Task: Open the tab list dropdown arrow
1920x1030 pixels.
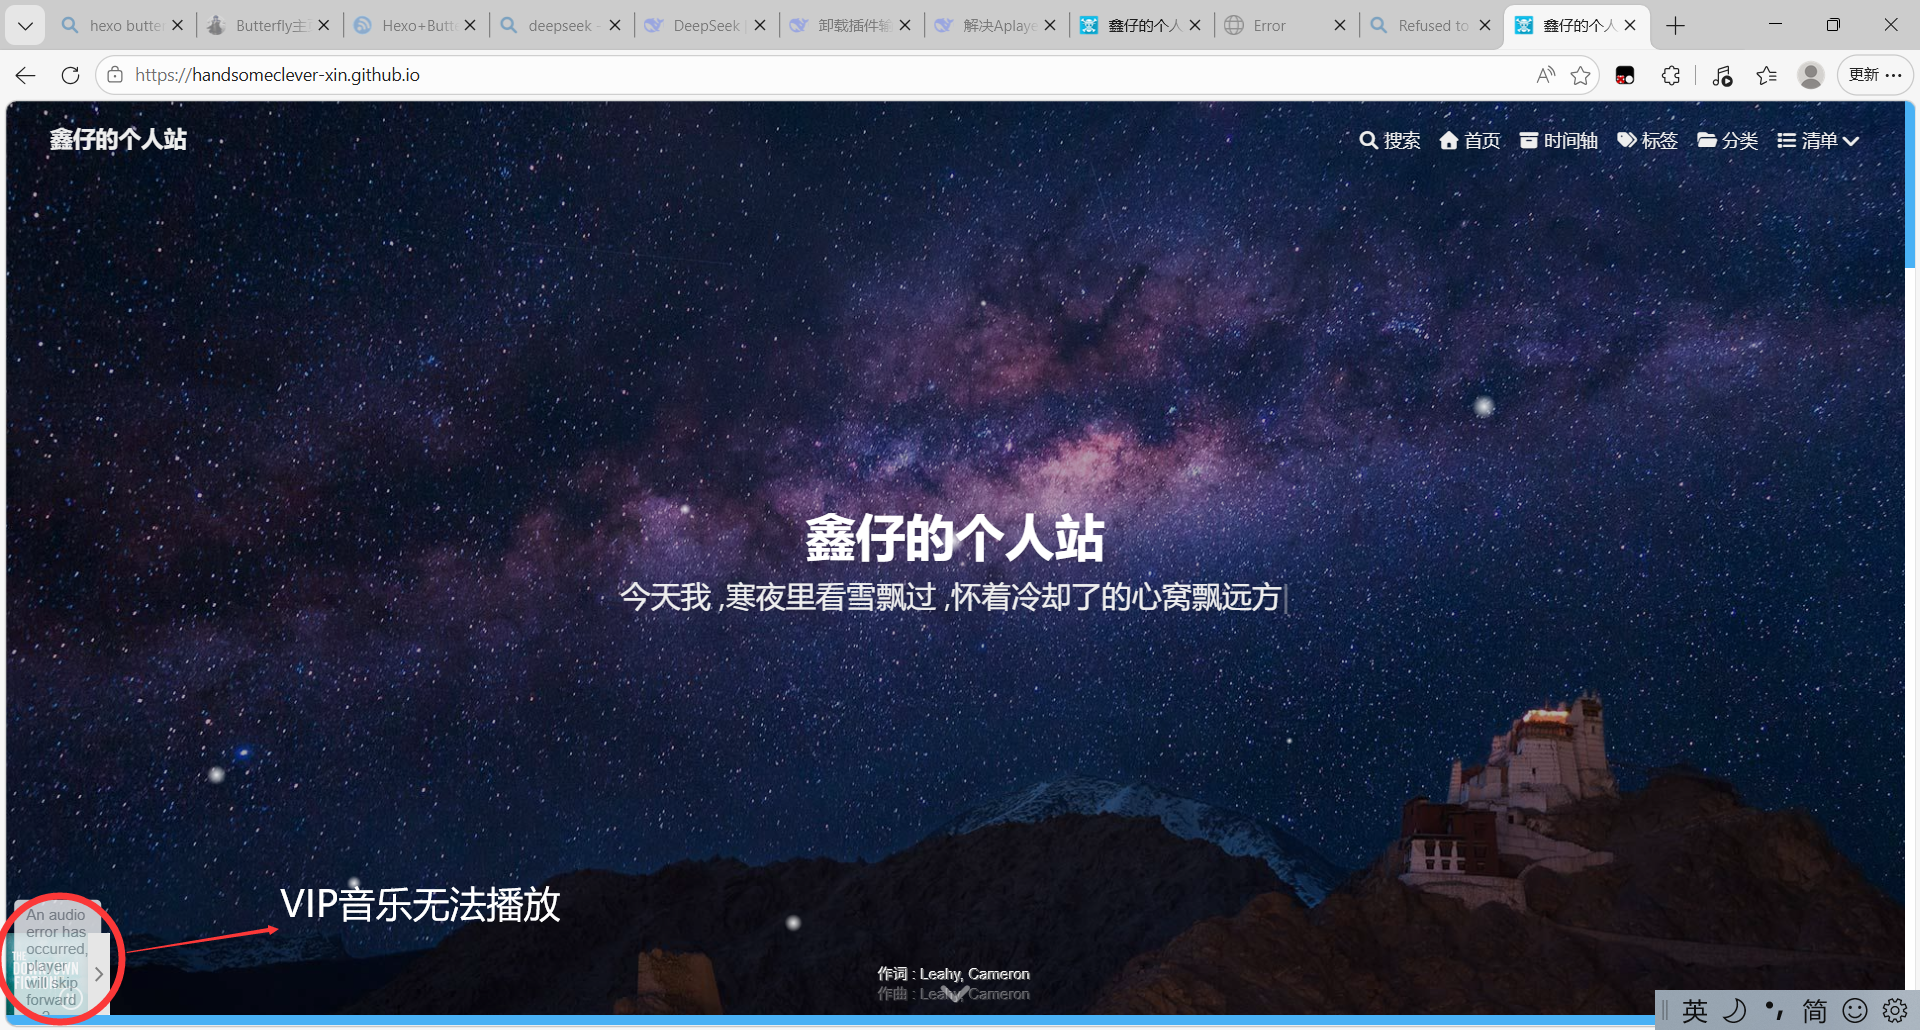Action: [x=25, y=26]
